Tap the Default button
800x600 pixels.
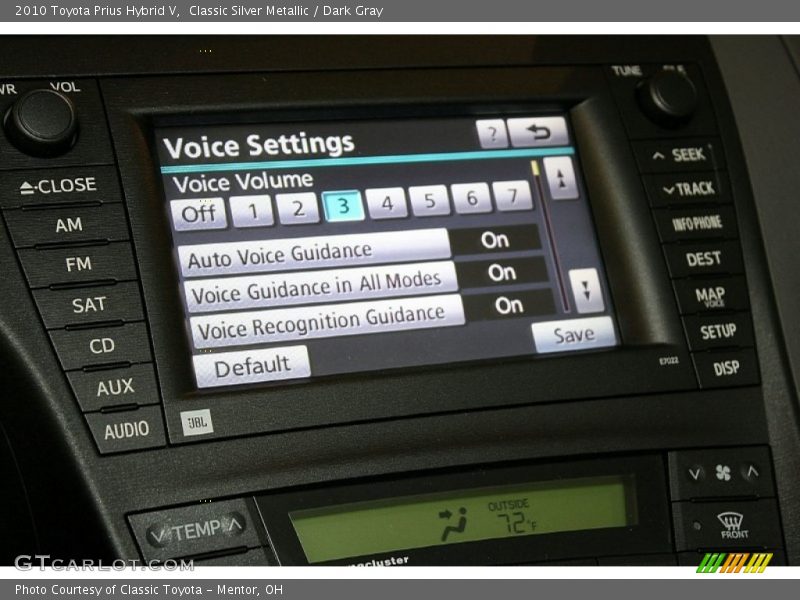(x=252, y=366)
